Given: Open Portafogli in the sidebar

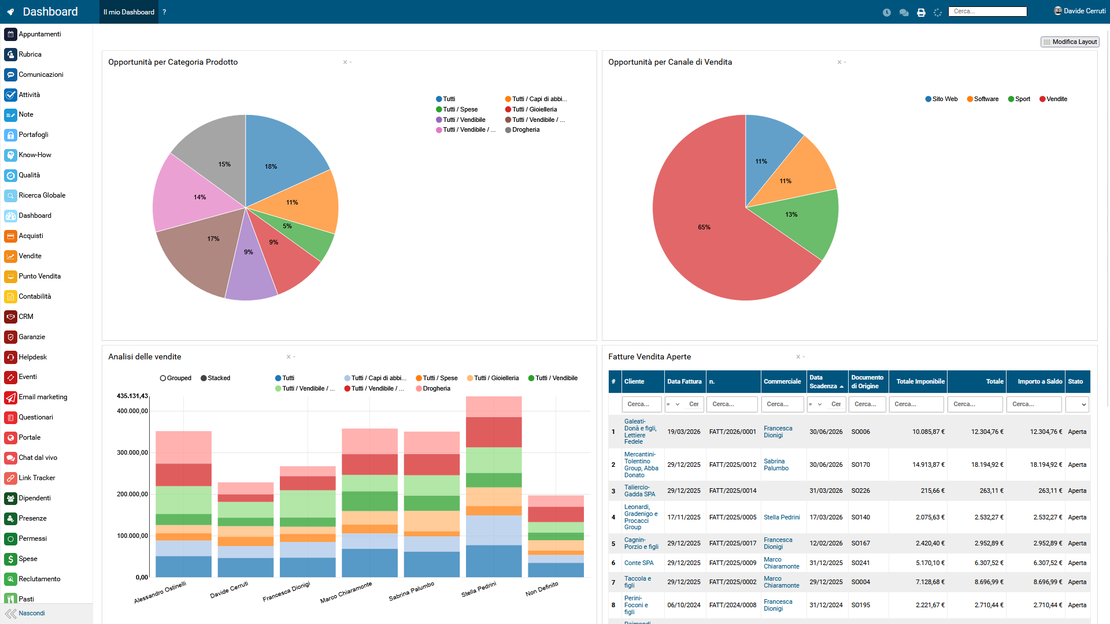Looking at the screenshot, I should [x=26, y=135].
